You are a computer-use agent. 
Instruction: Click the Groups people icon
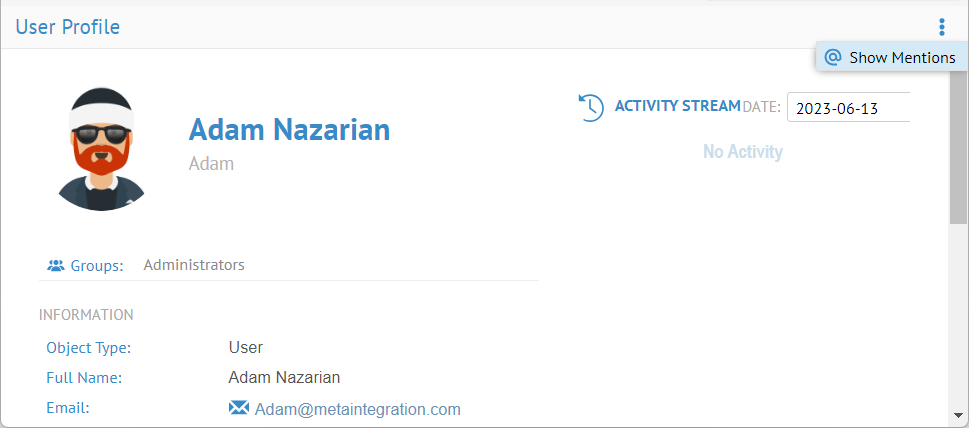56,266
